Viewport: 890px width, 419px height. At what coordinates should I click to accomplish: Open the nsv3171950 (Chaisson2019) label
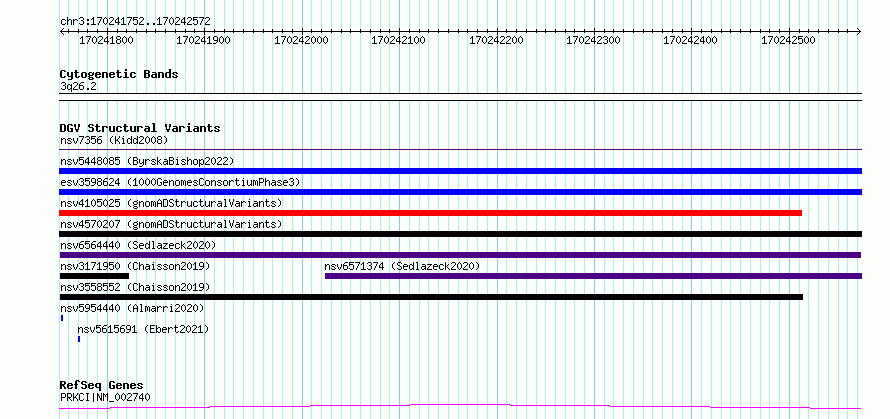[x=135, y=266]
